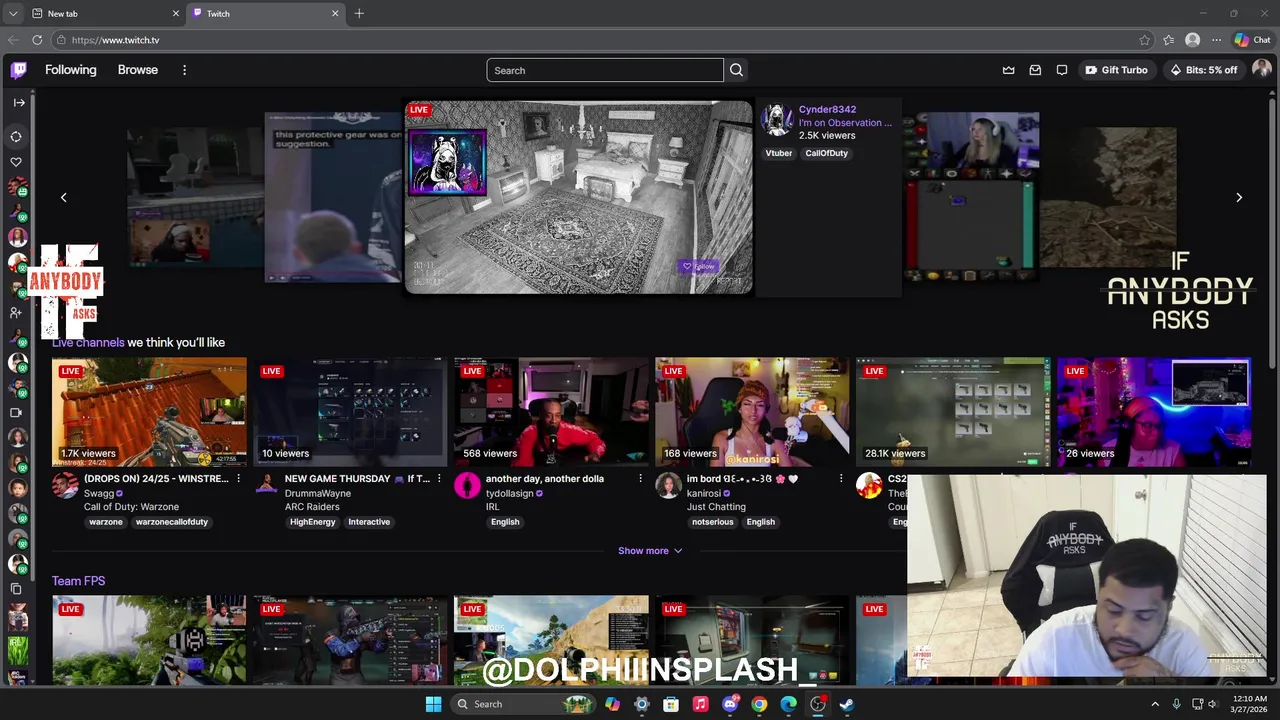Image resolution: width=1280 pixels, height=720 pixels.
Task: Click the taskbar volume speaker icon
Action: point(1214,704)
